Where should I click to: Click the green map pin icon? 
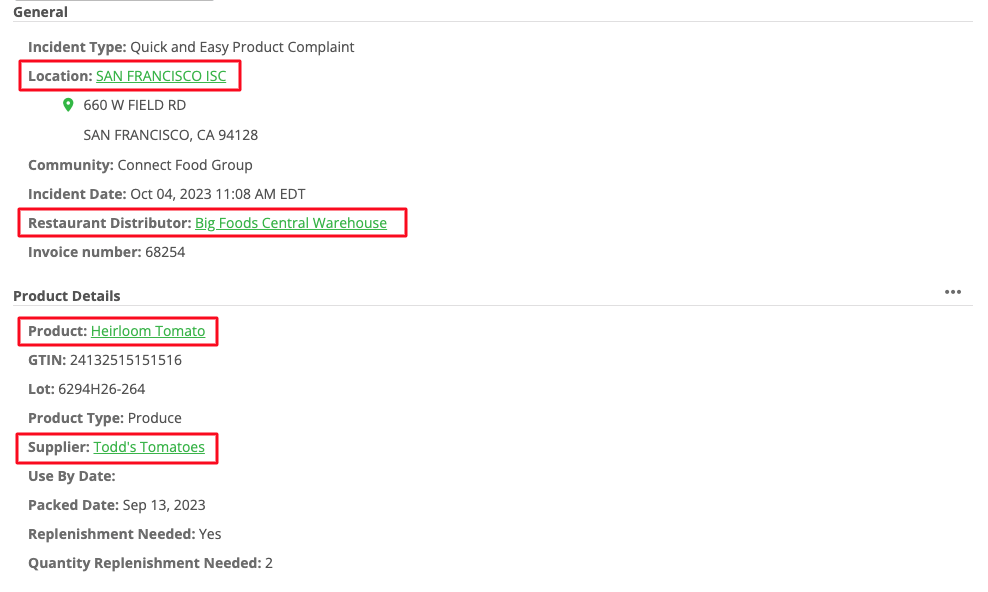coord(68,105)
